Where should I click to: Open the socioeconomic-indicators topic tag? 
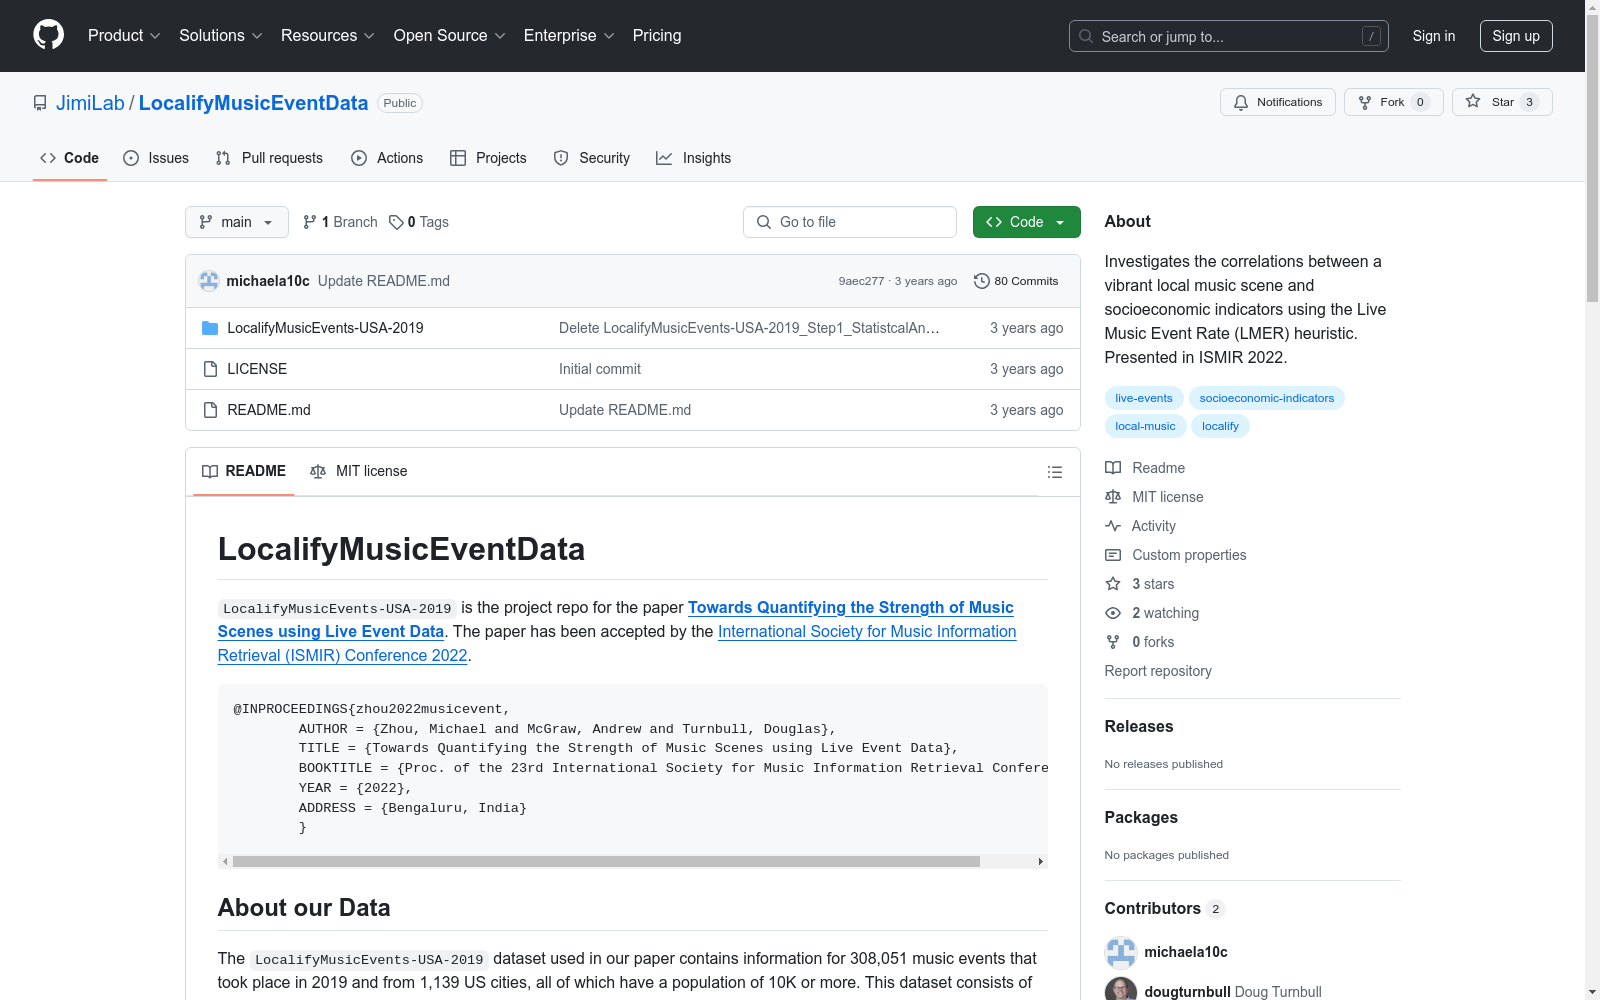[1267, 398]
